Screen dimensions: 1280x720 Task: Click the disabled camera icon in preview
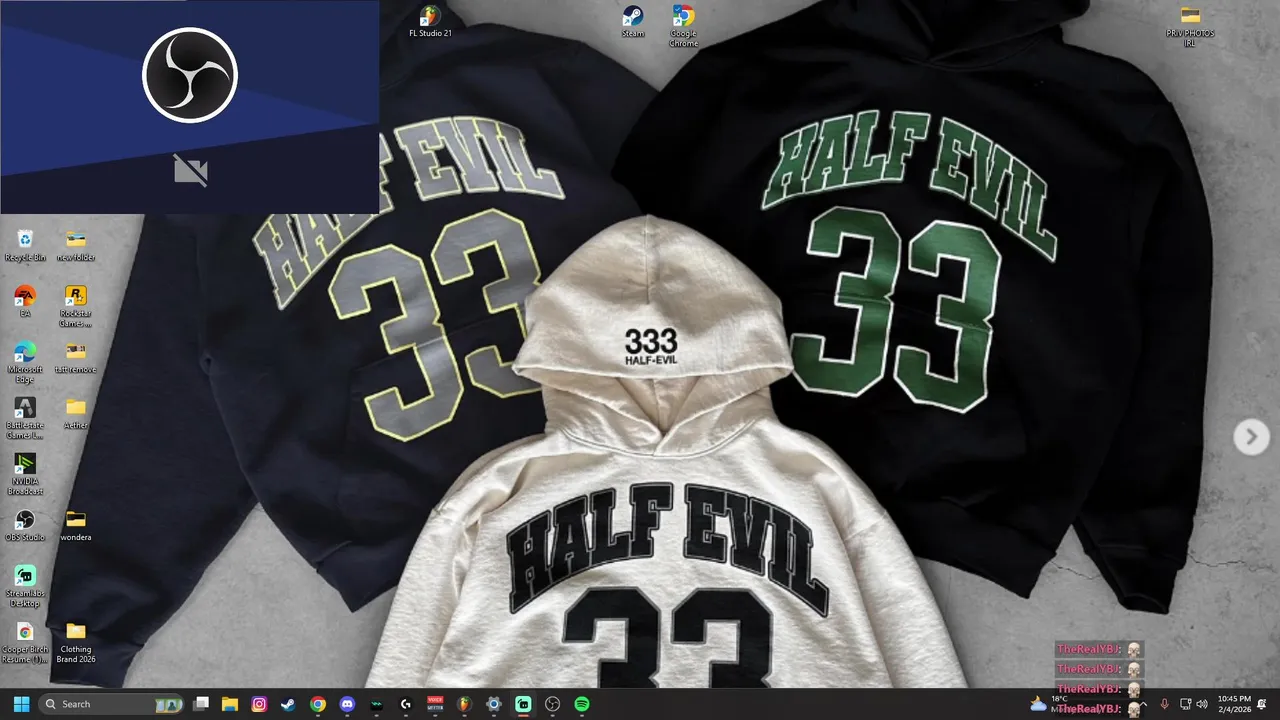pos(190,171)
